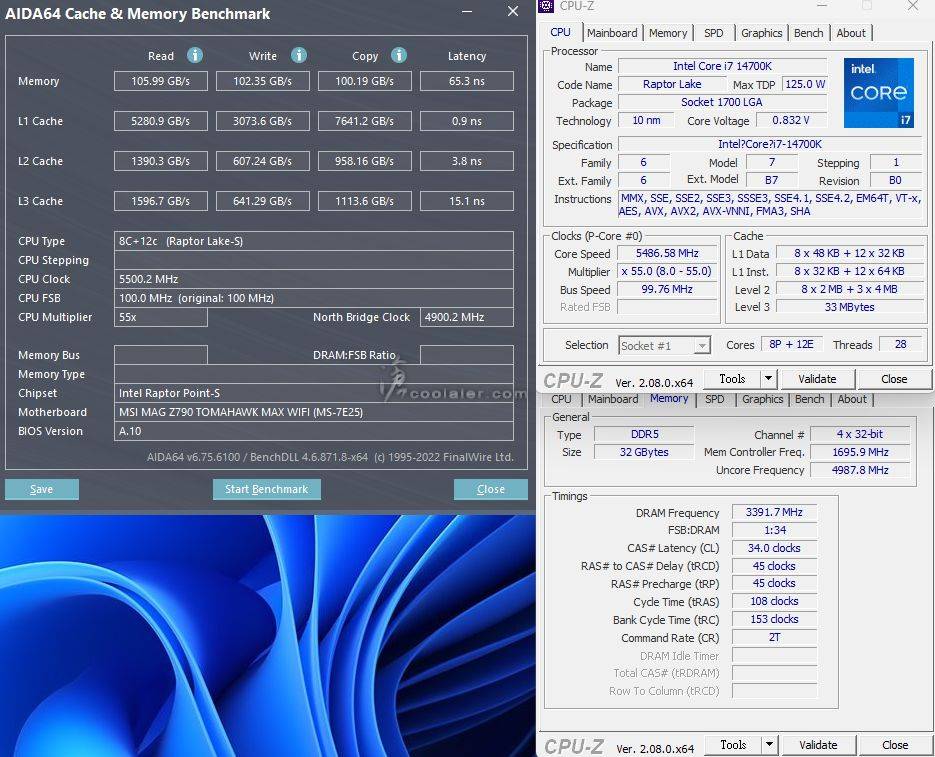
Task: Click Threads value 28
Action: (900, 344)
